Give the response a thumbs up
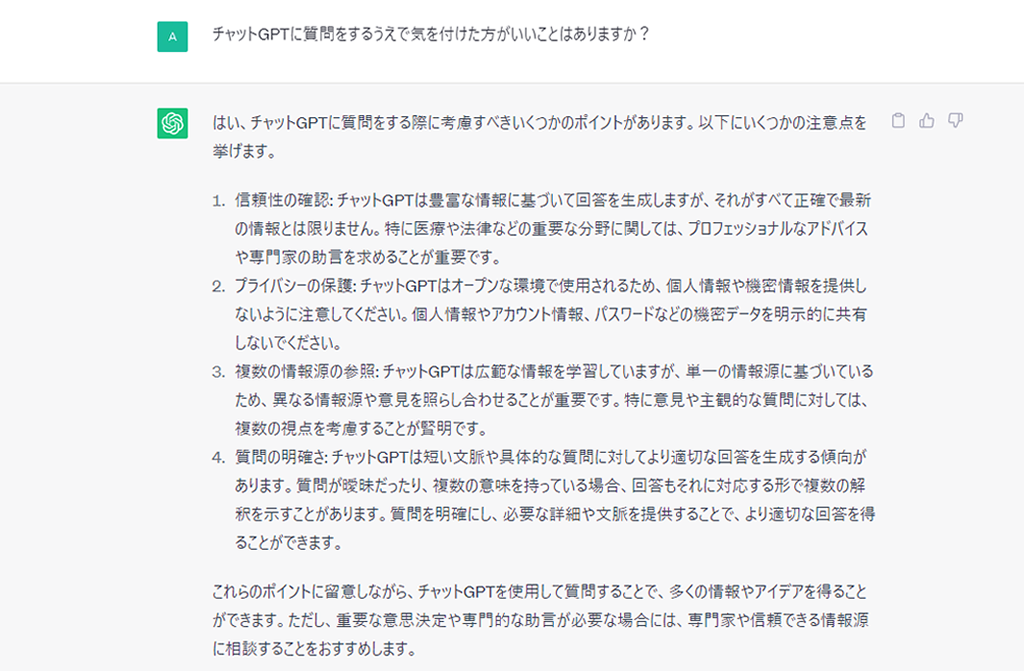The height and width of the screenshot is (671, 1024). tap(927, 121)
